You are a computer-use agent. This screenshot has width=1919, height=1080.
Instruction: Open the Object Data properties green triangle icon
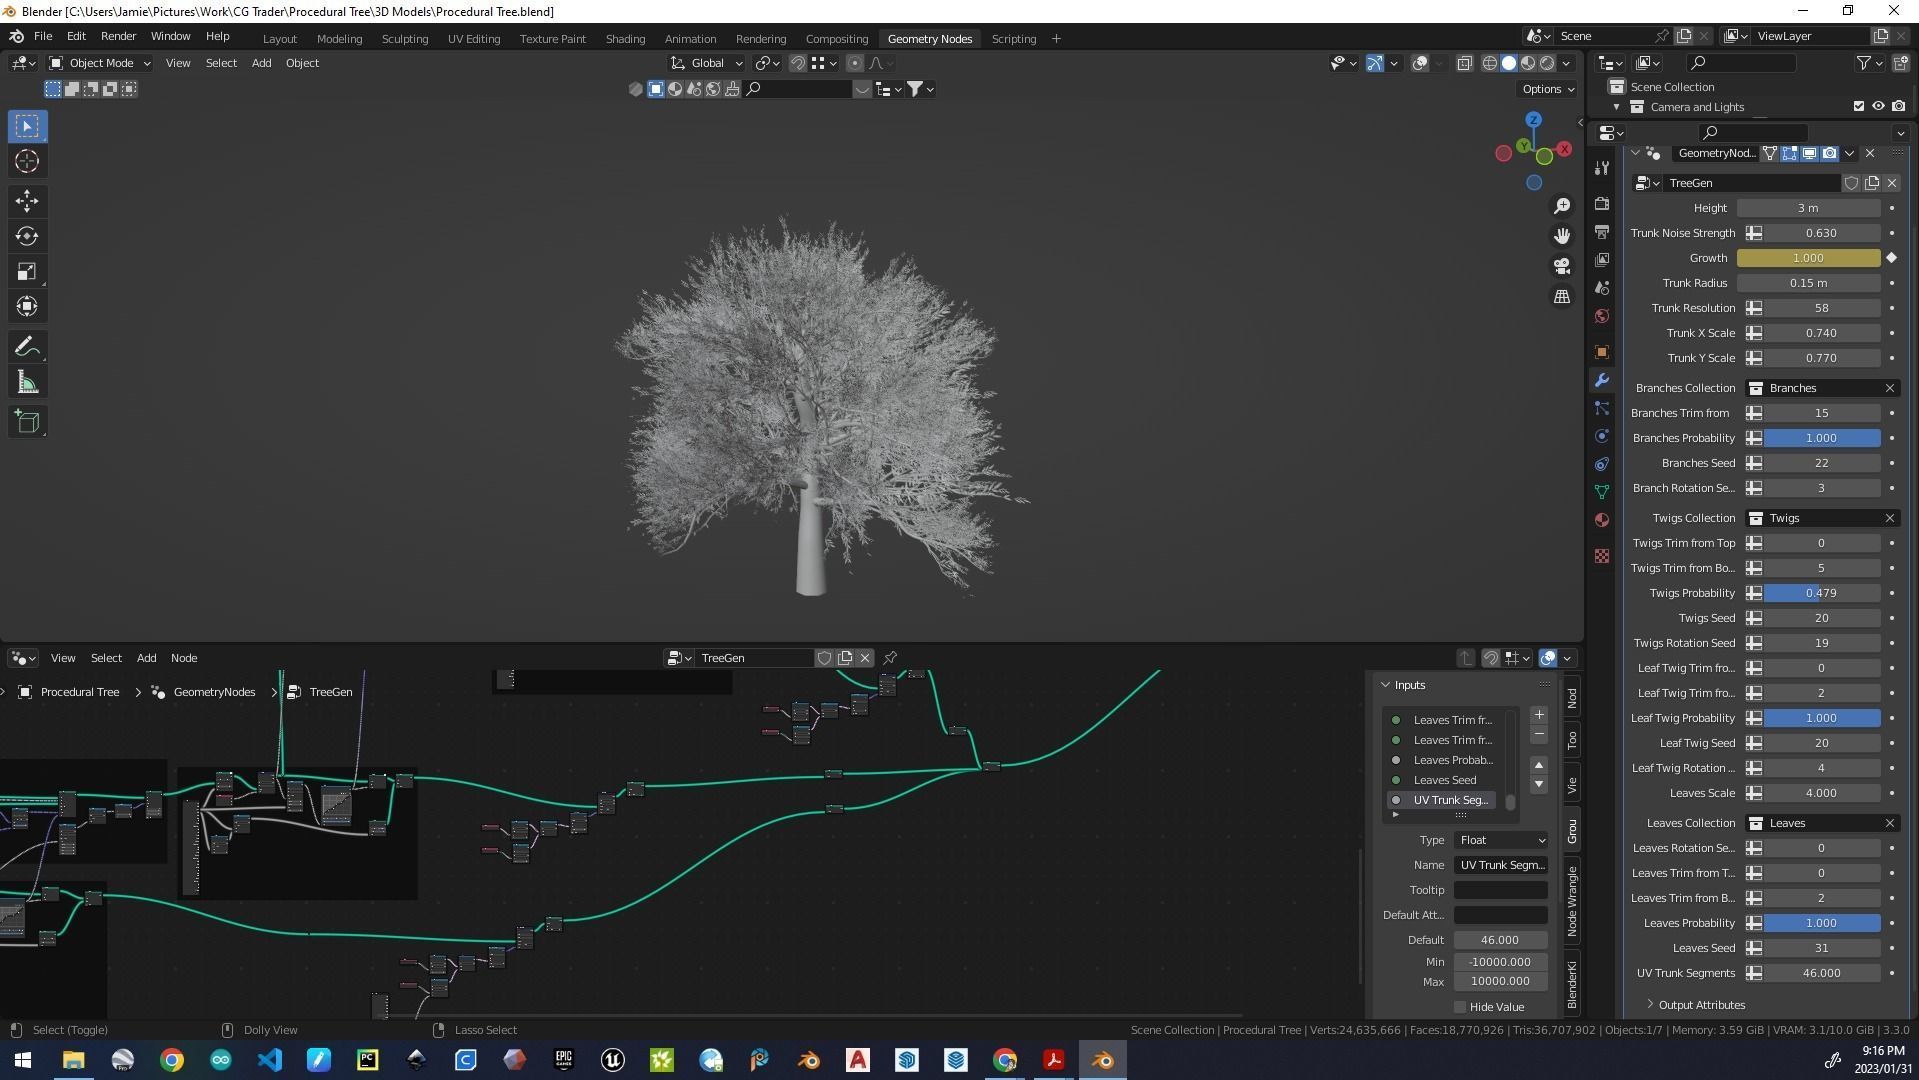[1602, 492]
